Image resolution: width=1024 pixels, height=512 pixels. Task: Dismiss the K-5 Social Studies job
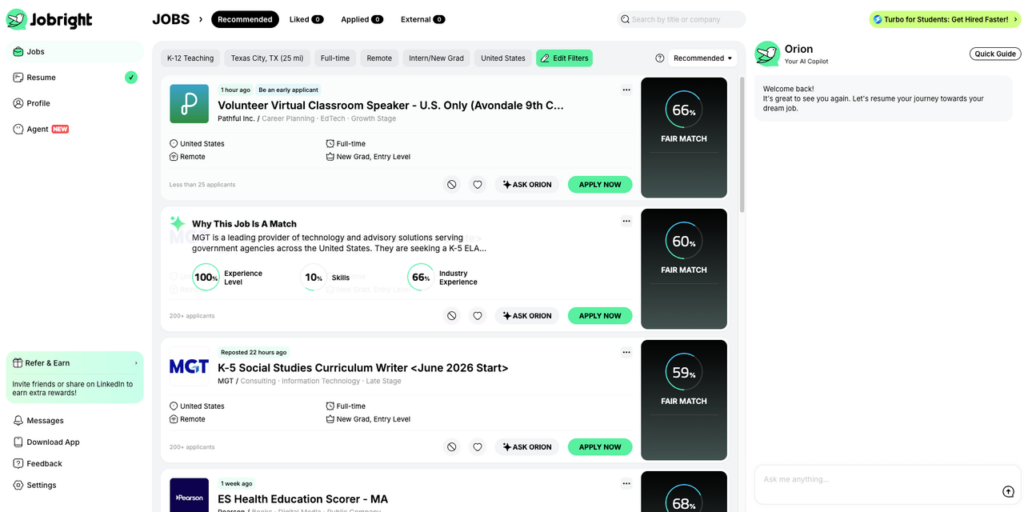(x=451, y=447)
